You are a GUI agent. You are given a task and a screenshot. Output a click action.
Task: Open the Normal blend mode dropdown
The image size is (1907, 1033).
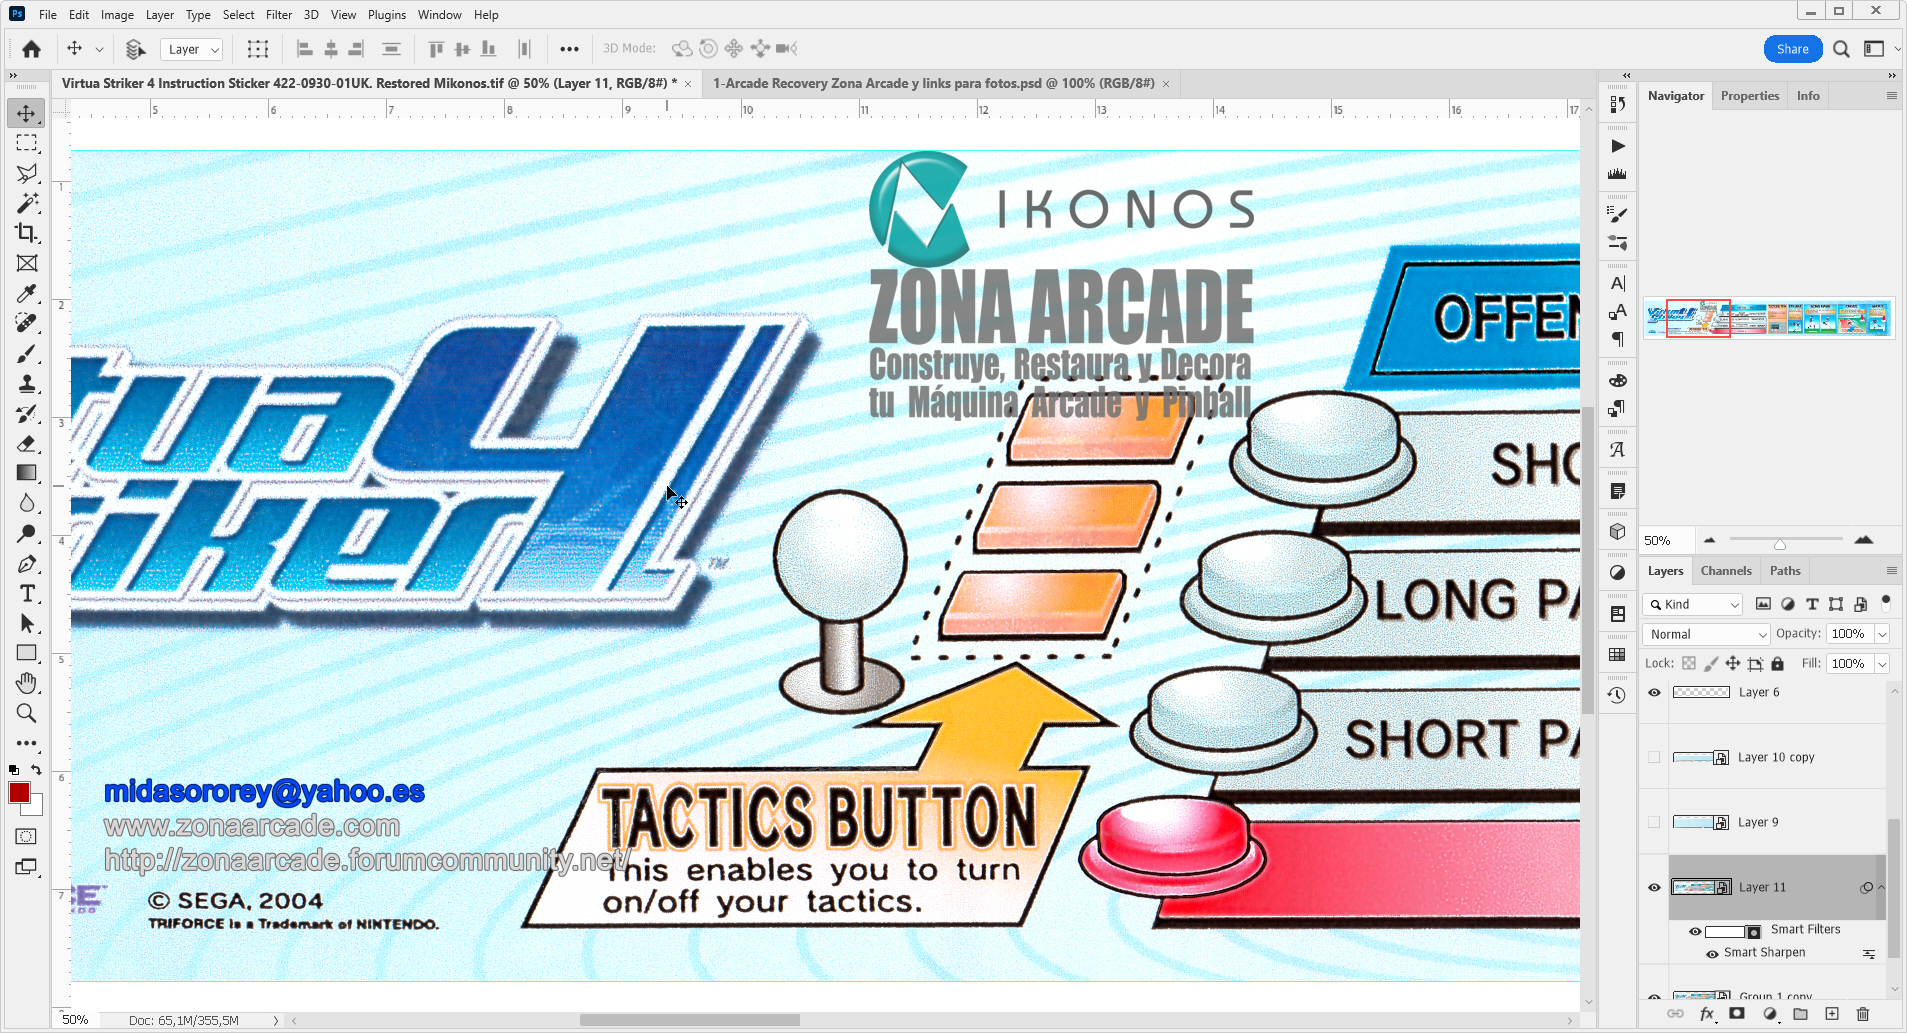click(1706, 634)
